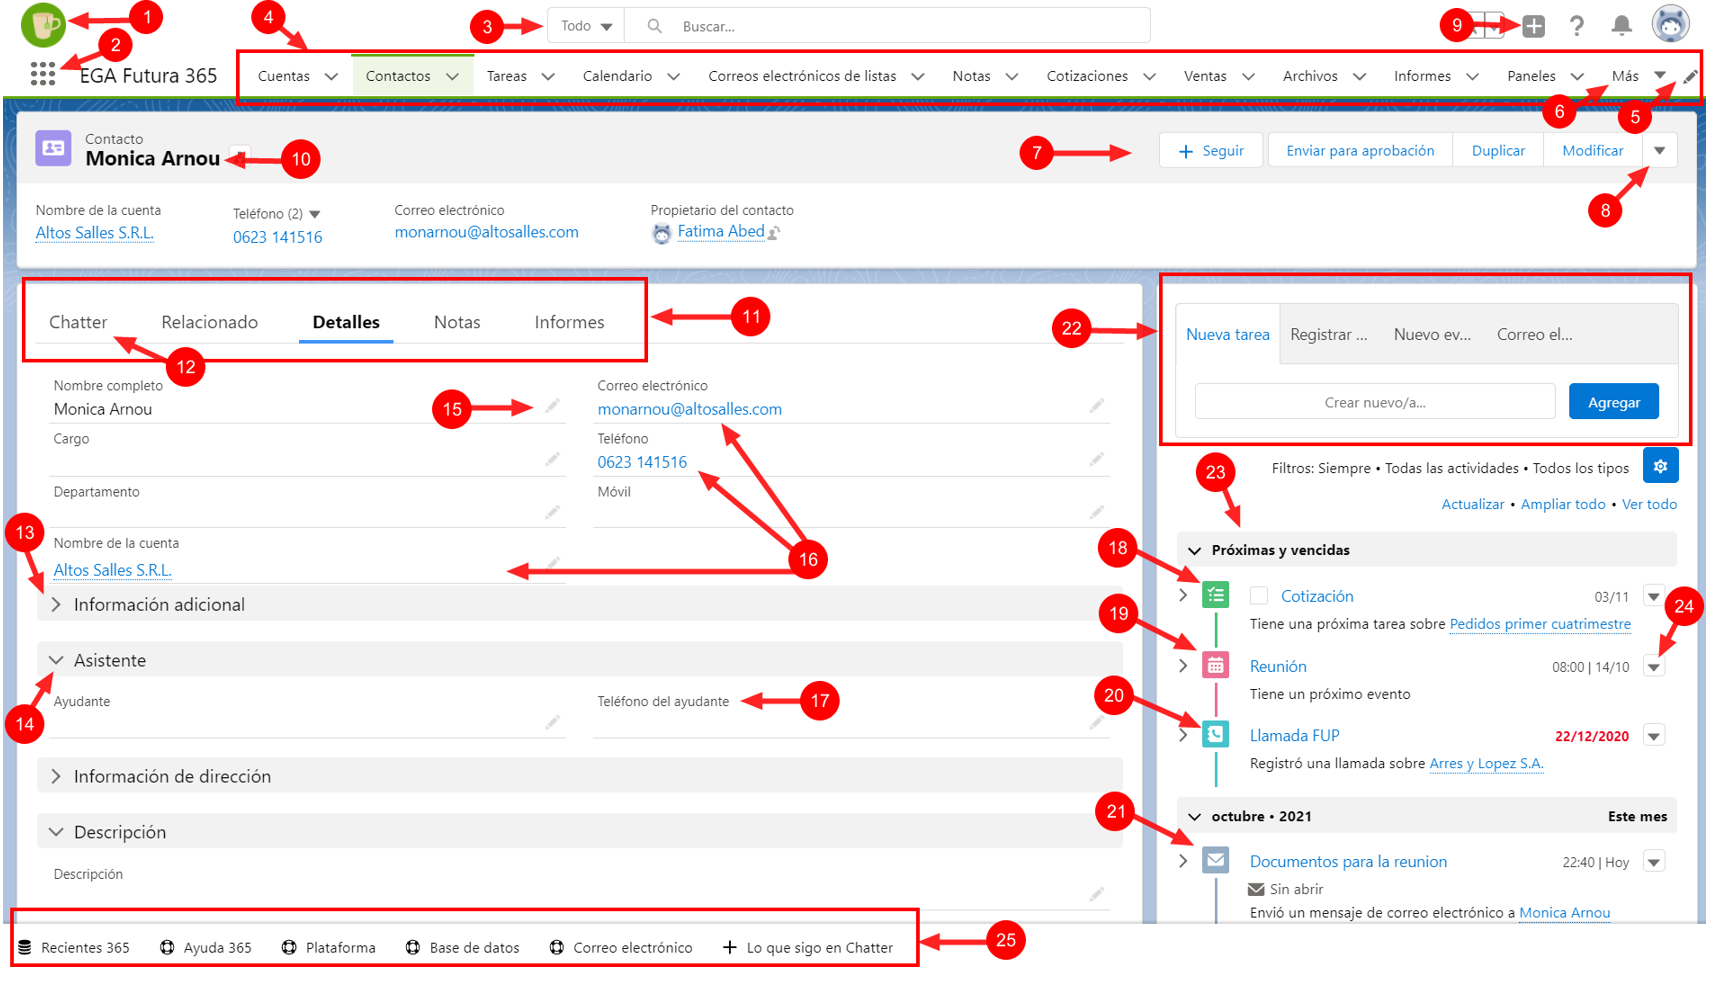This screenshot has width=1710, height=996.
Task: Open activity timeline filter settings gear
Action: click(1660, 466)
